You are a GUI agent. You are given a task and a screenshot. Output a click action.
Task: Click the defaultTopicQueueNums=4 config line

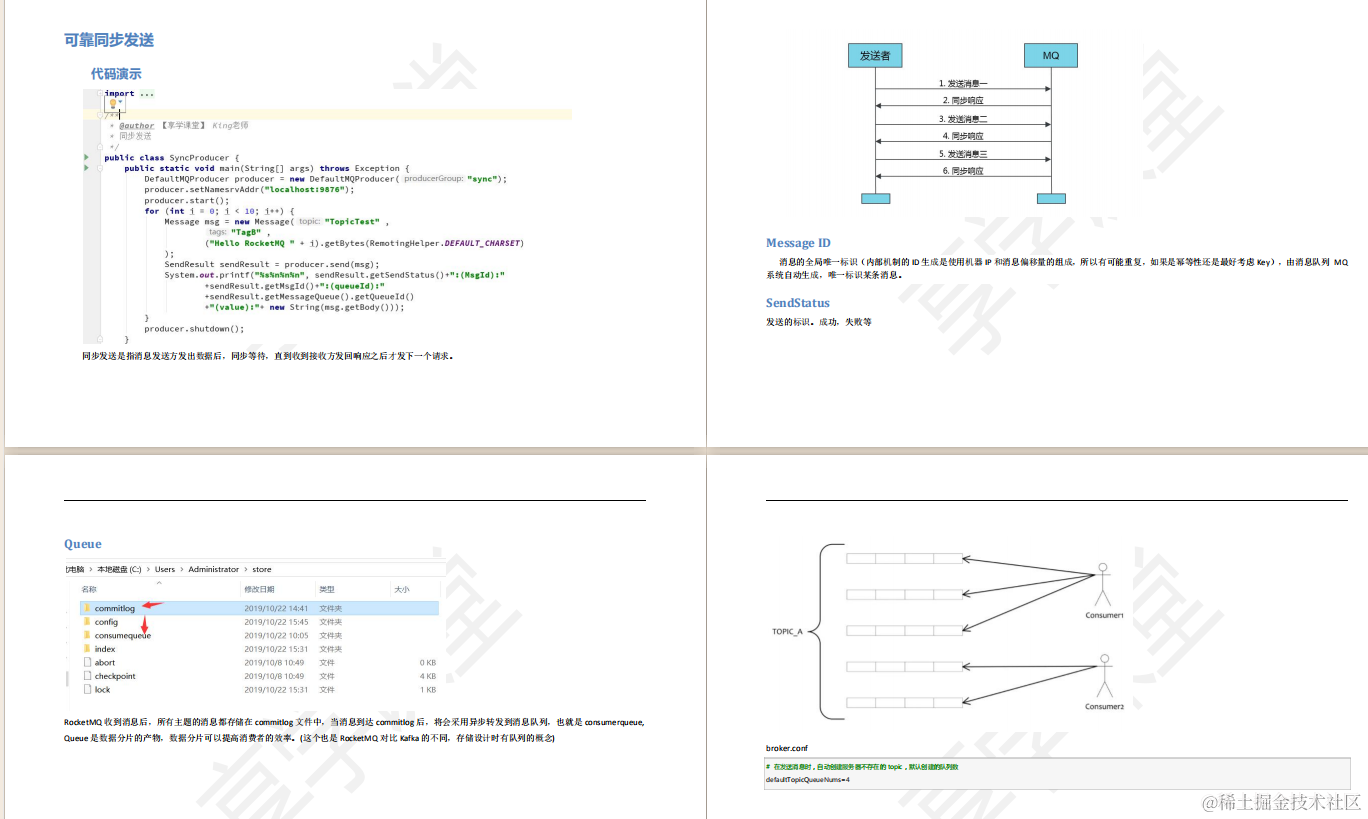[808, 779]
